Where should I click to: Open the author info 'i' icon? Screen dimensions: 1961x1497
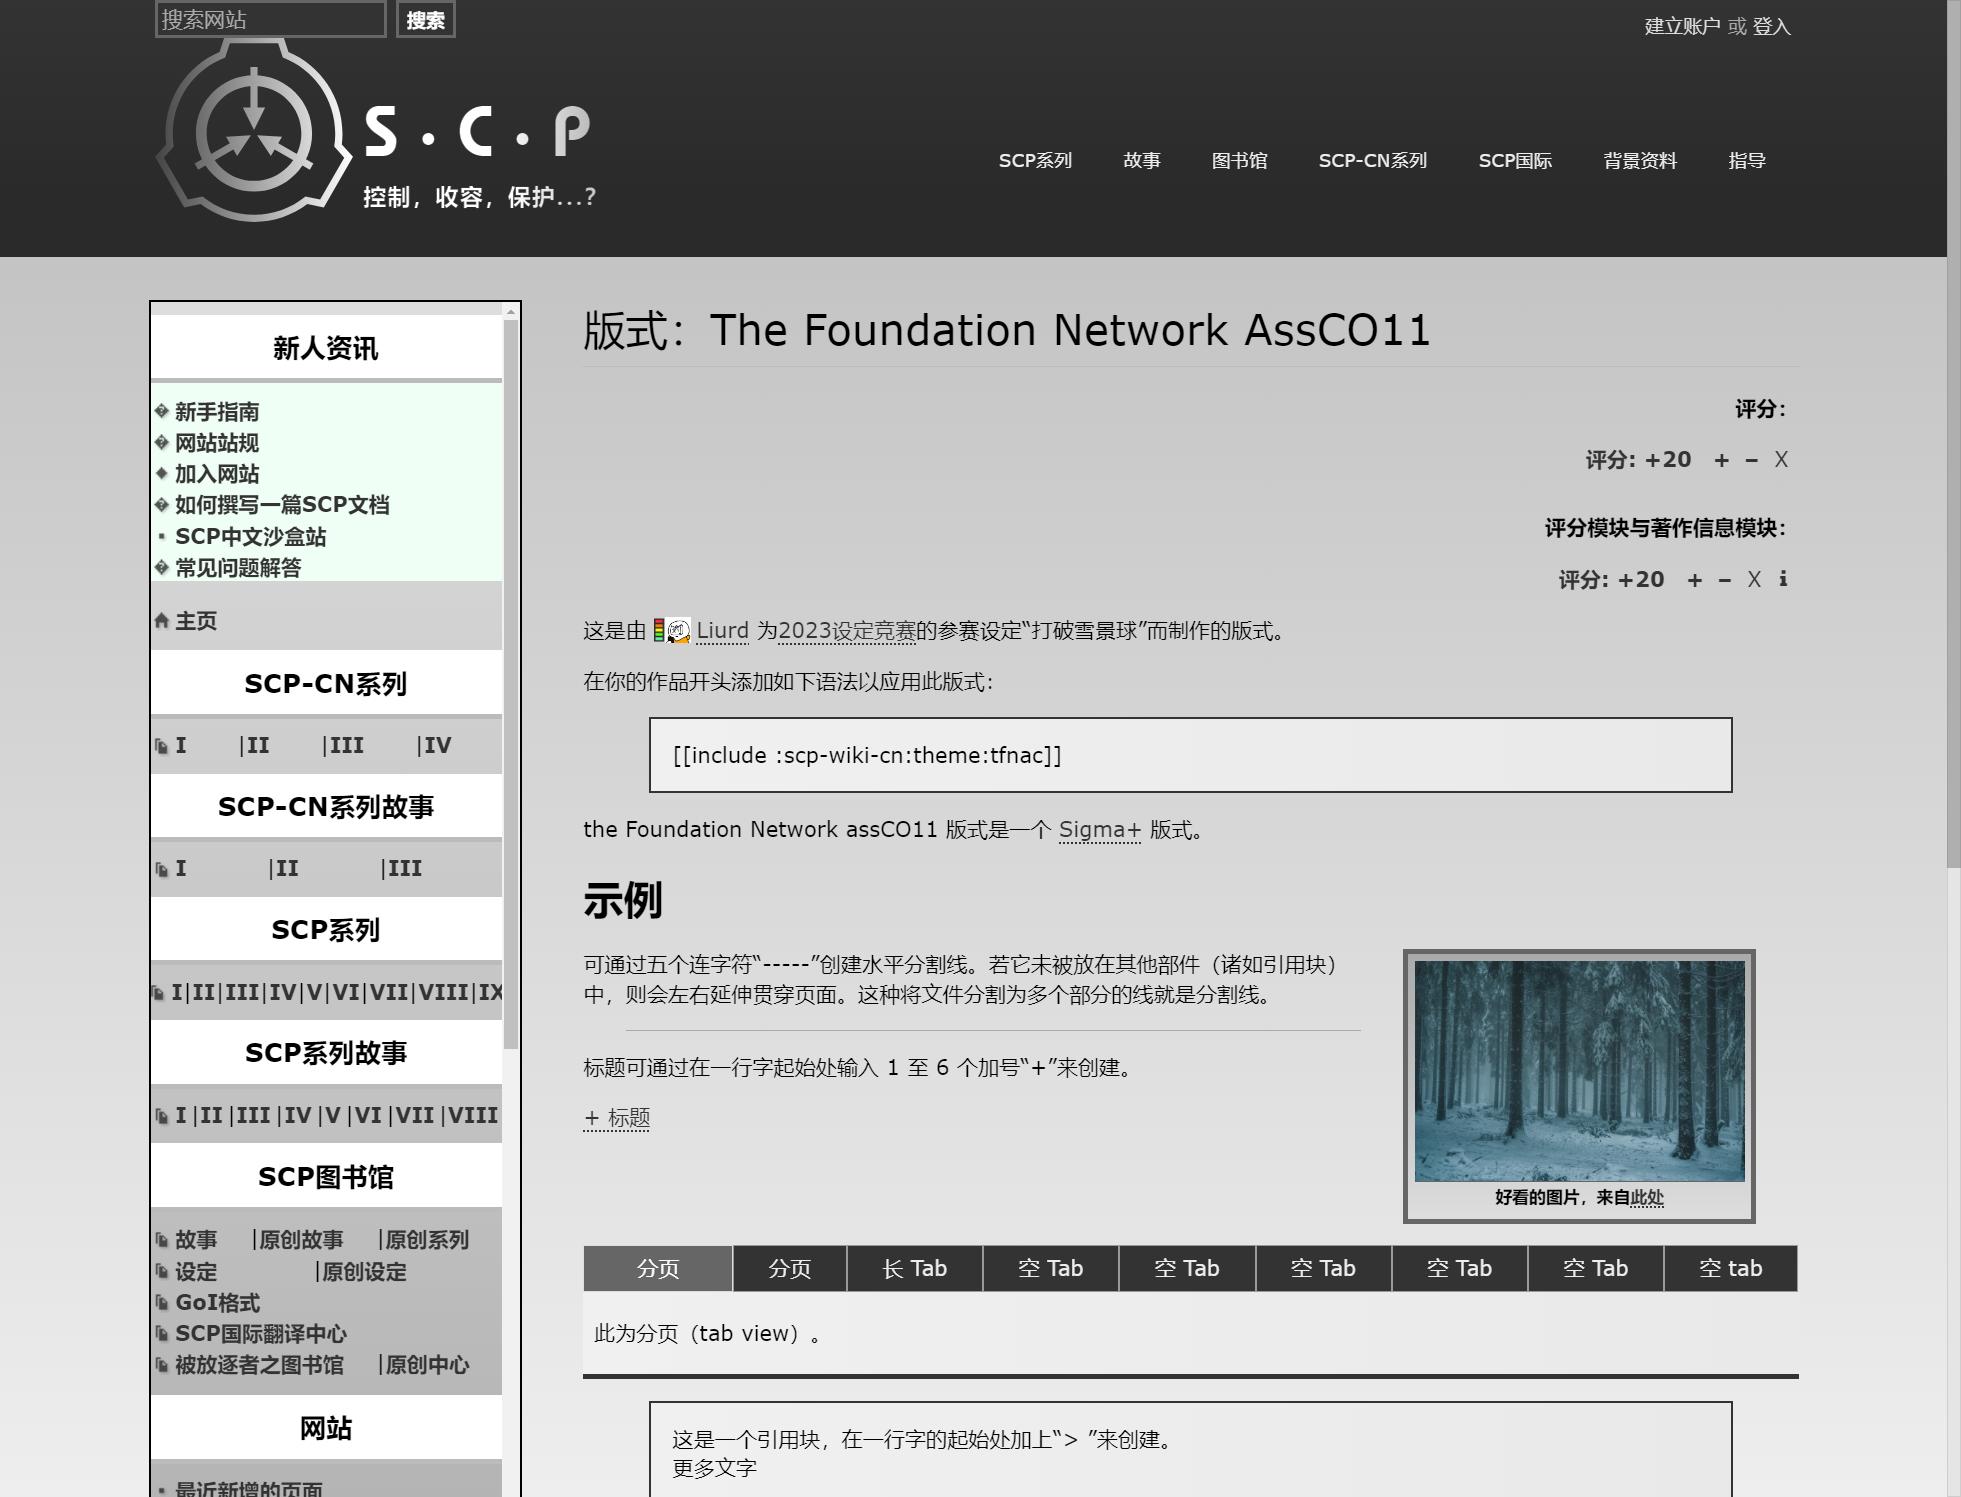pyautogui.click(x=1783, y=579)
